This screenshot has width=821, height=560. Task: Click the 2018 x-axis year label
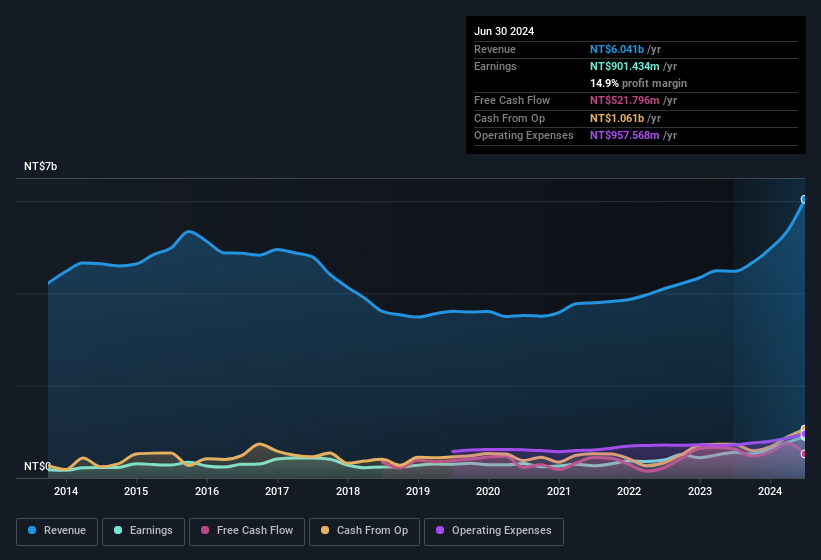pos(348,491)
